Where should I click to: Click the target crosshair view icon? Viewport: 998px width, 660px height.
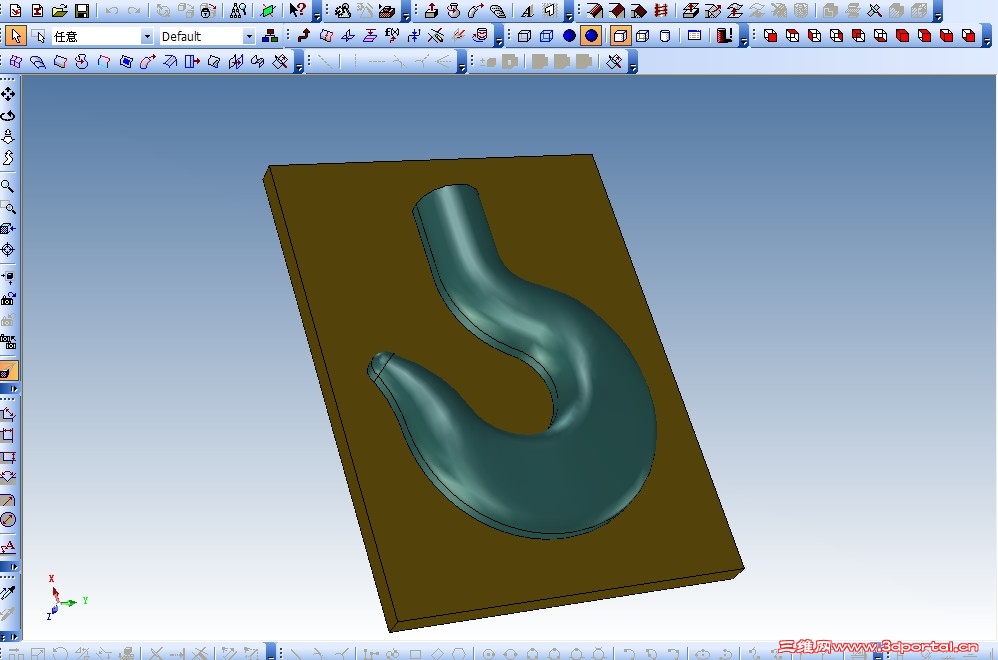coord(8,249)
